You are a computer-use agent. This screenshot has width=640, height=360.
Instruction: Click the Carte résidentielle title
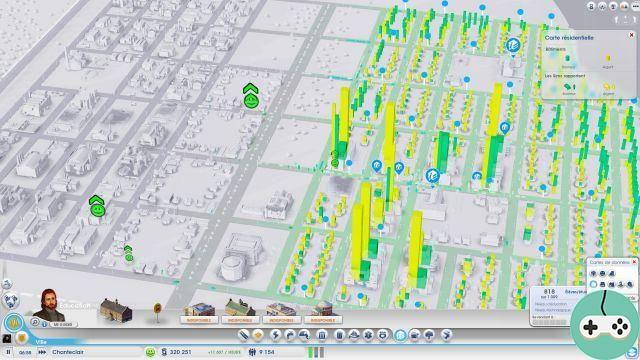tap(569, 38)
